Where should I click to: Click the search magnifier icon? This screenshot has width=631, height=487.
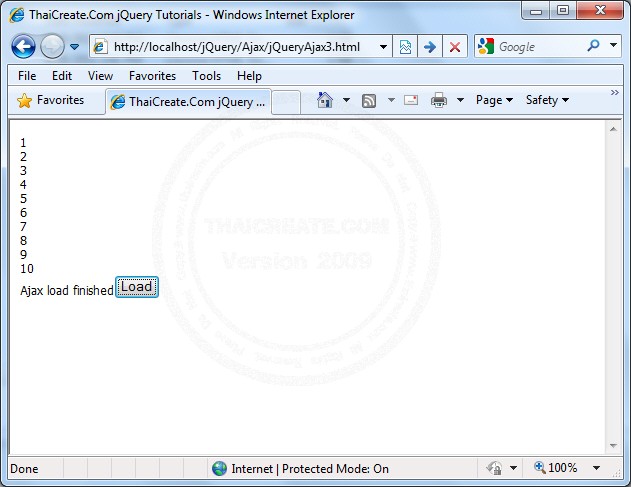point(593,46)
